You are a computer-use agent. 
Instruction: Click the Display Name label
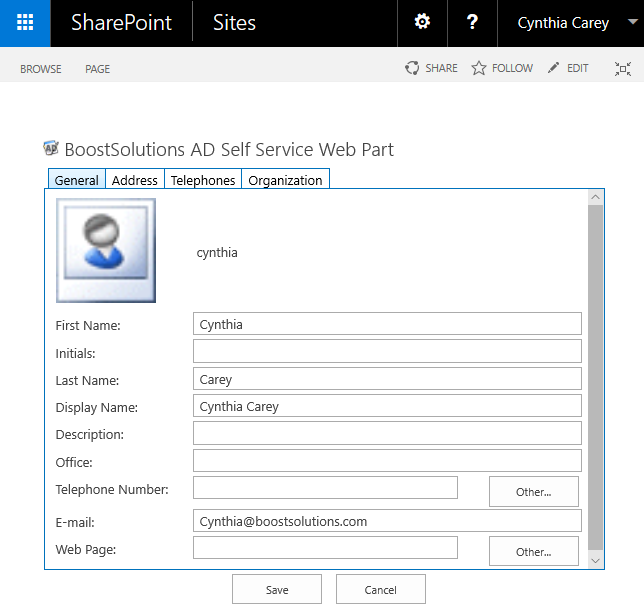[x=97, y=407]
